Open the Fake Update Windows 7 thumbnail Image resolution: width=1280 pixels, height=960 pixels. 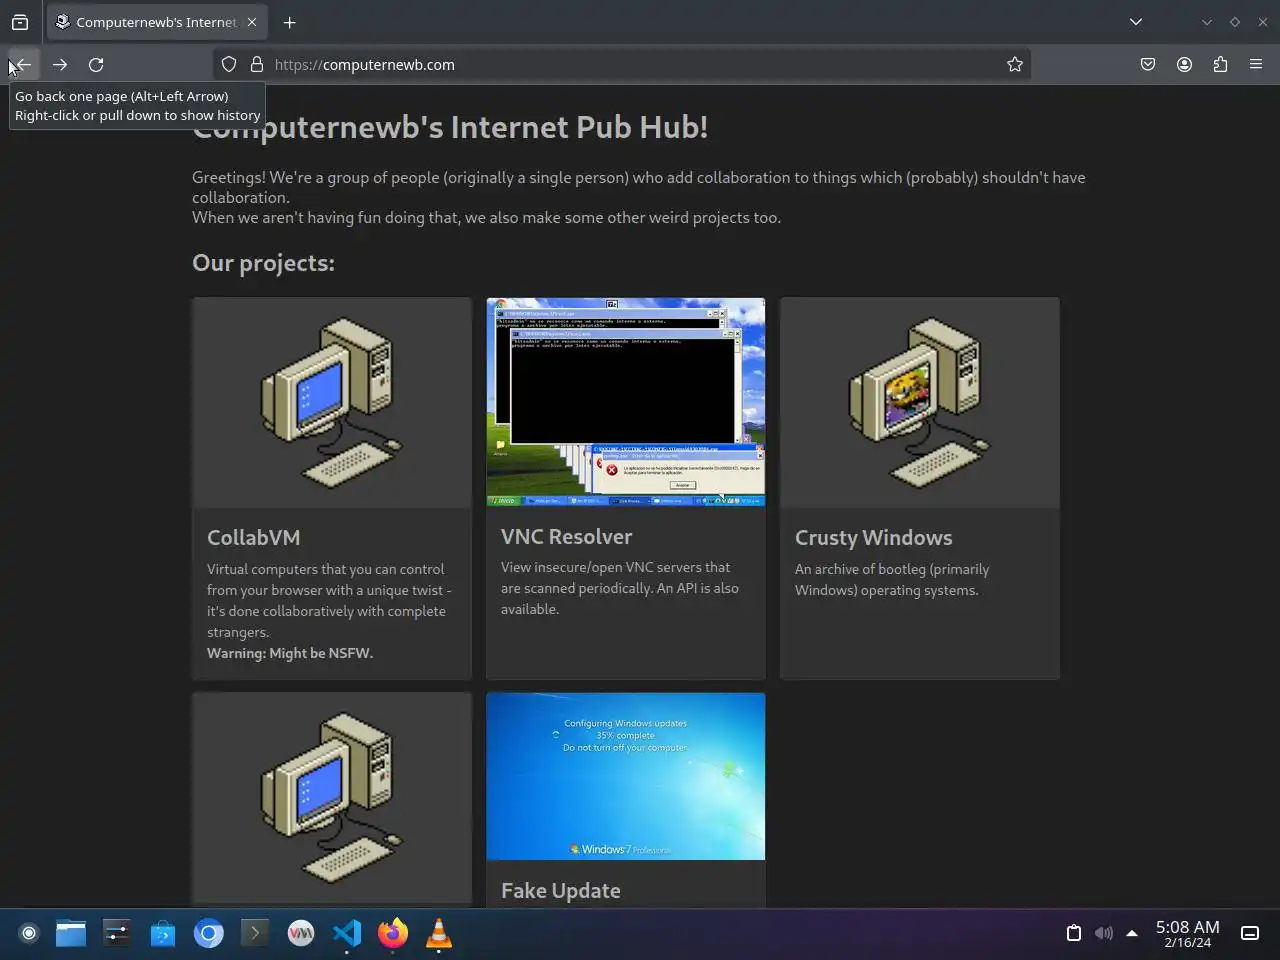[626, 776]
